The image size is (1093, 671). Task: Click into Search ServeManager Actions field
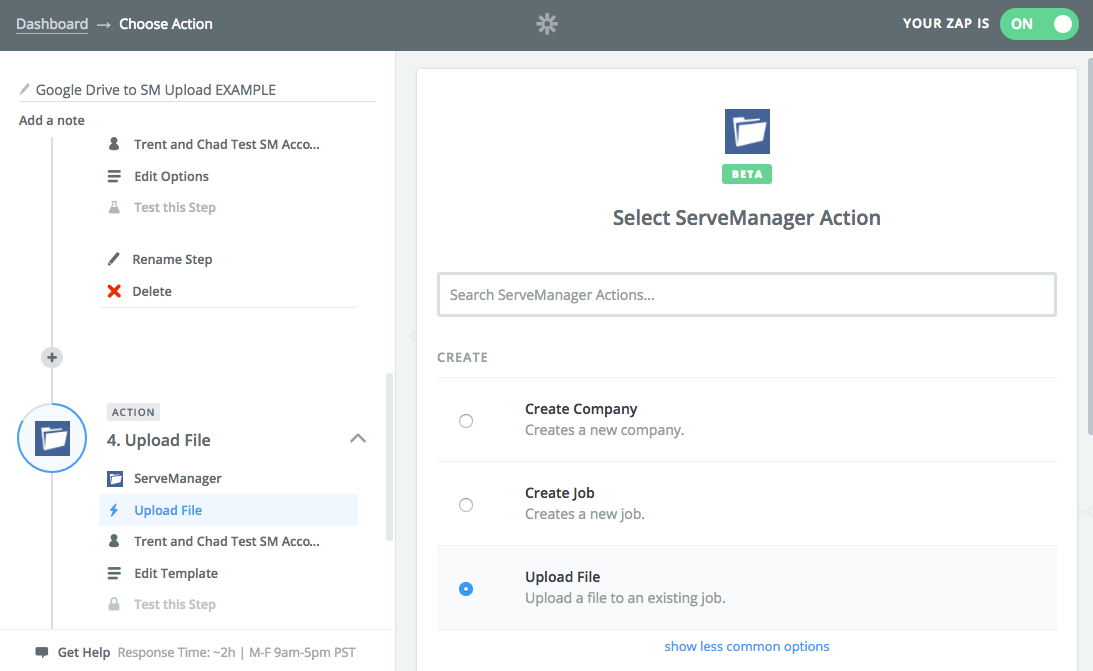747,295
